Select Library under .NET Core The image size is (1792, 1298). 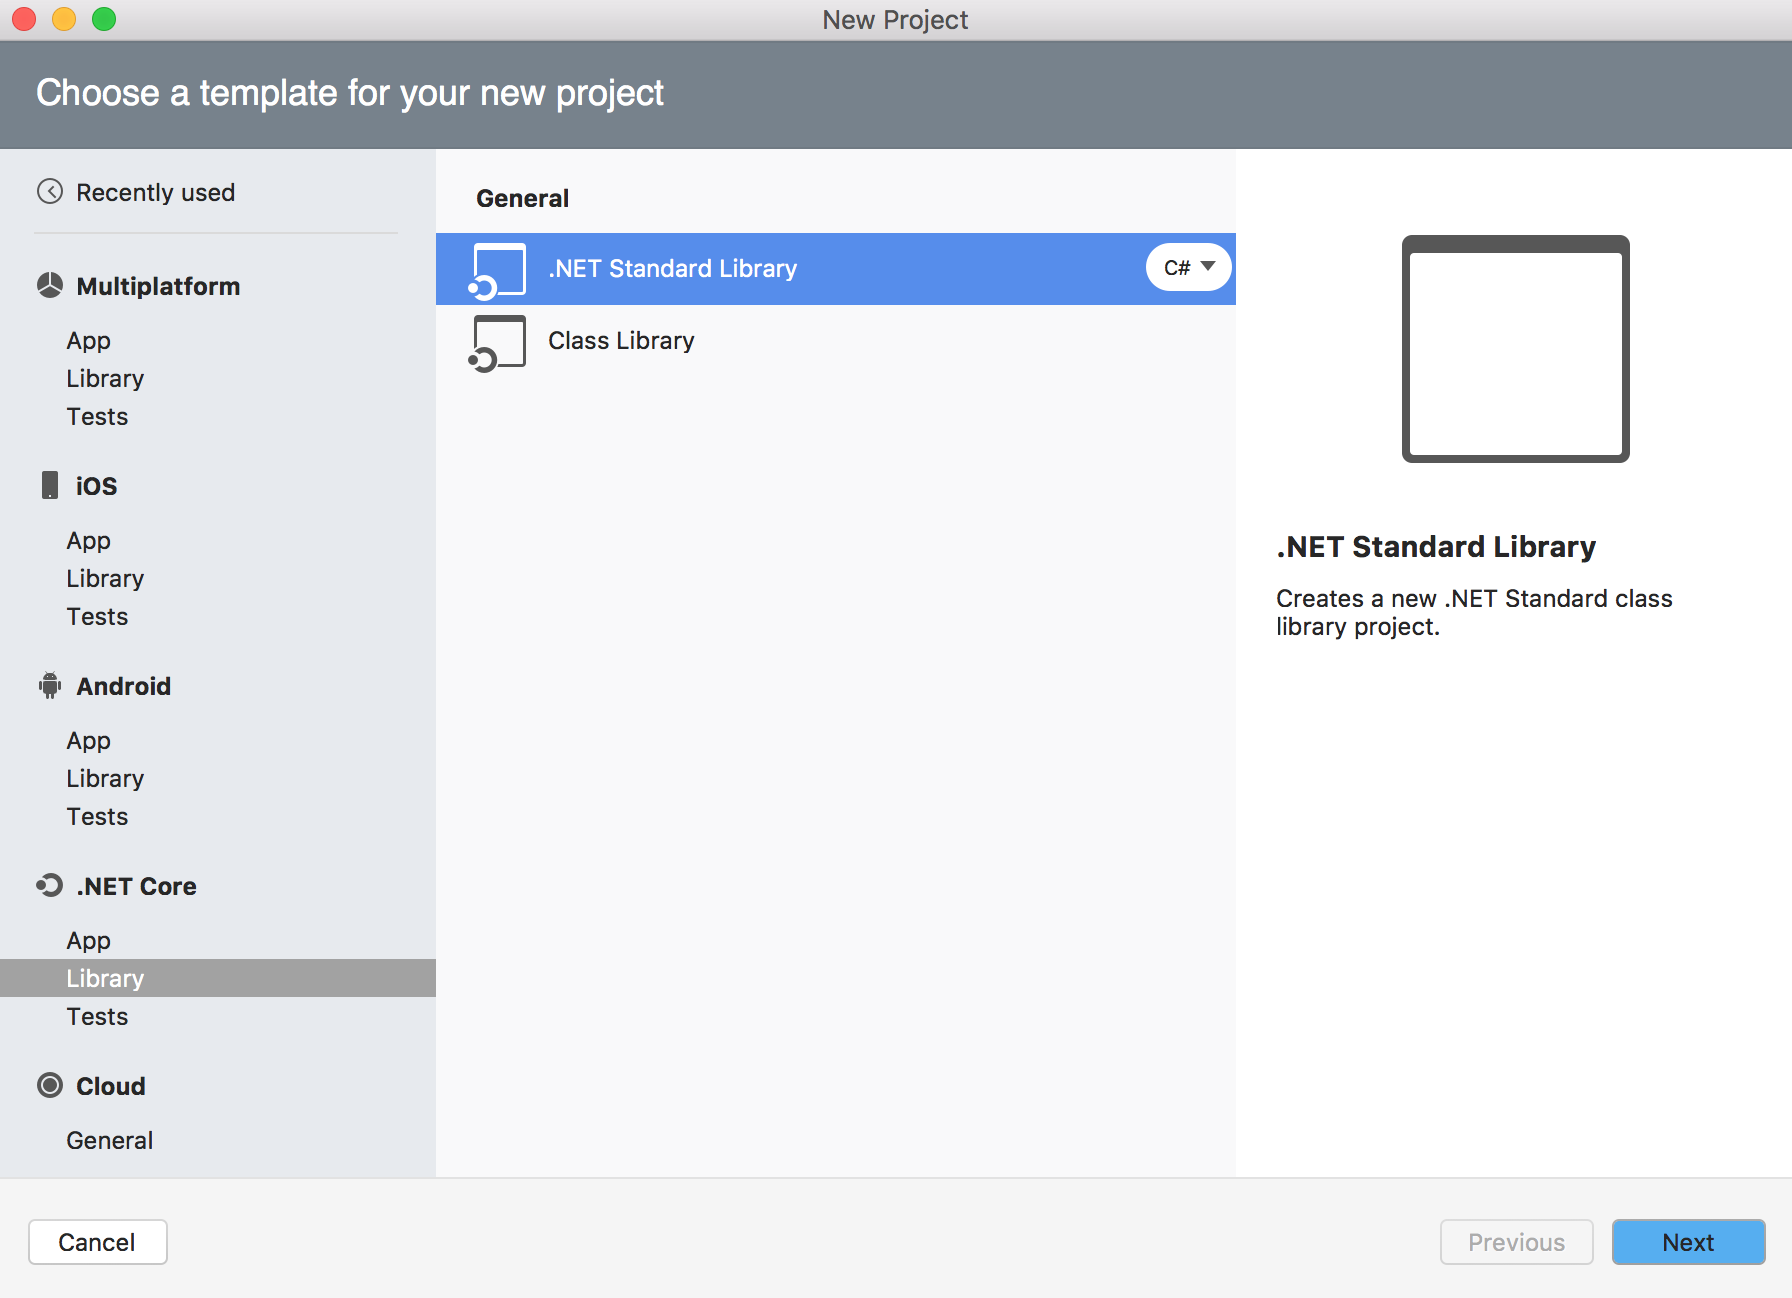218,978
